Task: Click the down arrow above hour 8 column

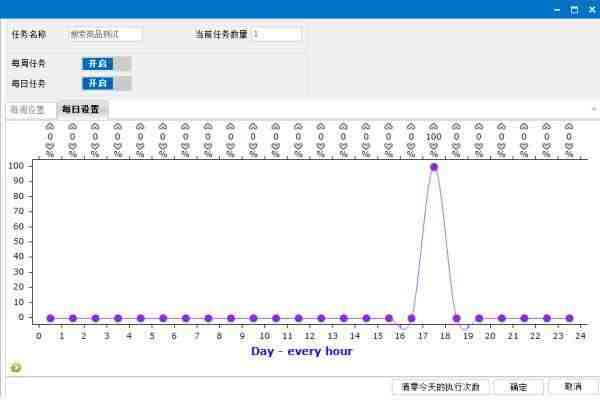Action: coord(231,146)
